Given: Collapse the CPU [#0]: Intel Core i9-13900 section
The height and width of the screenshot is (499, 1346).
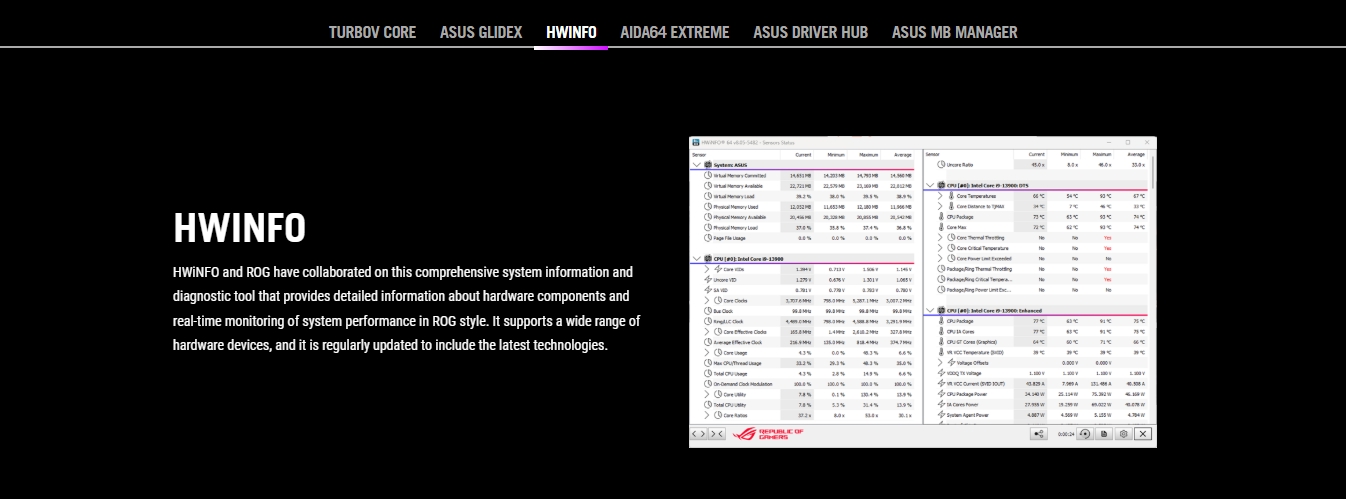Looking at the screenshot, I should tap(697, 258).
